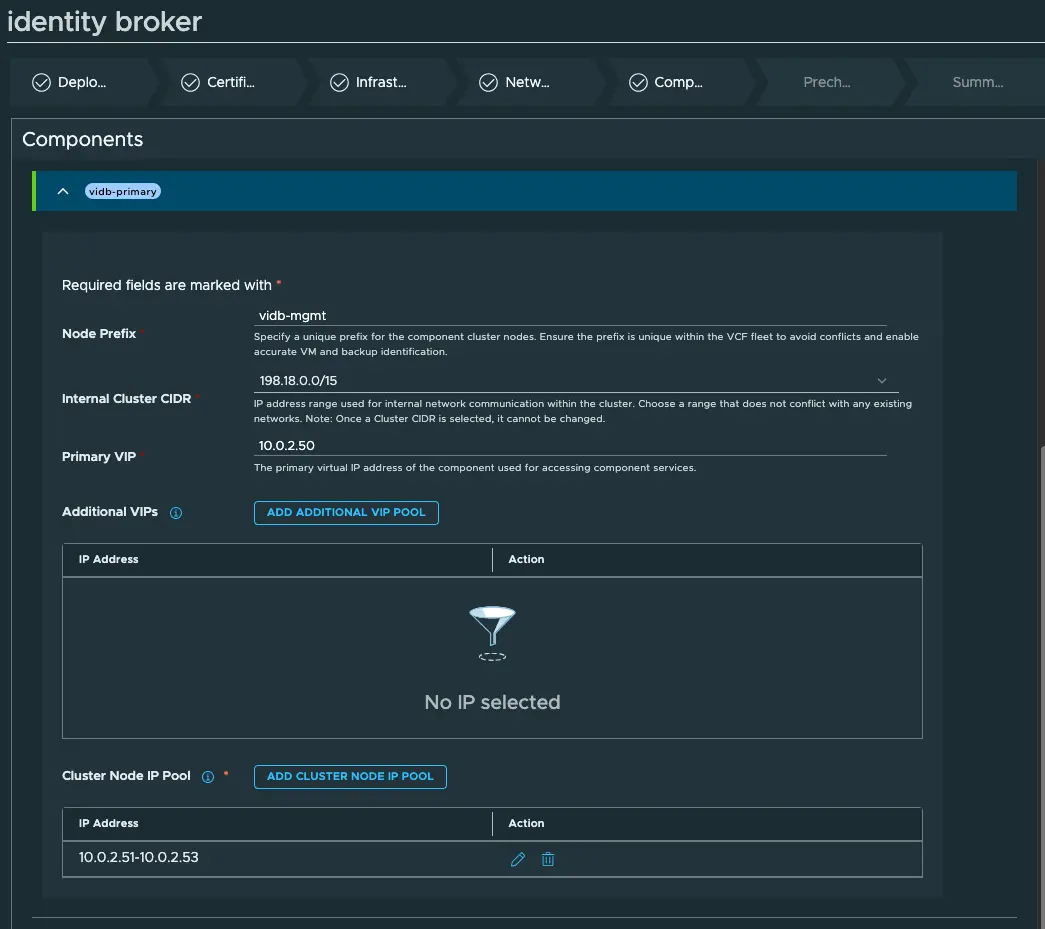Open the Internal Cluster CIDR dropdown
1045x929 pixels.
tap(881, 381)
